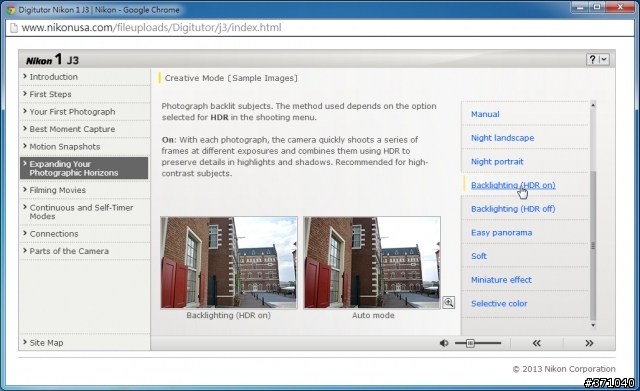Image resolution: width=640 pixels, height=391 pixels.
Task: Click scroll up arrow of mode list
Action: coord(593,105)
